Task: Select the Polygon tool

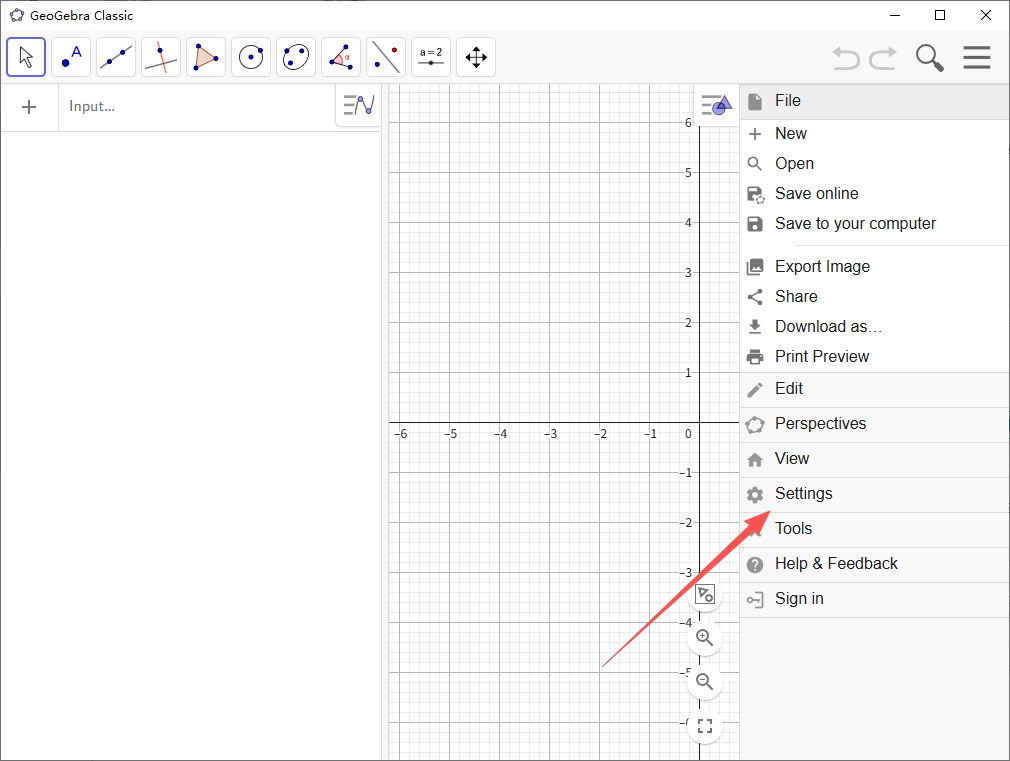Action: point(206,57)
